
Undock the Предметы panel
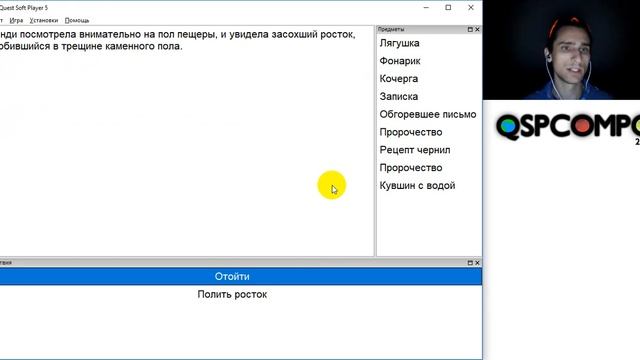(x=470, y=29)
